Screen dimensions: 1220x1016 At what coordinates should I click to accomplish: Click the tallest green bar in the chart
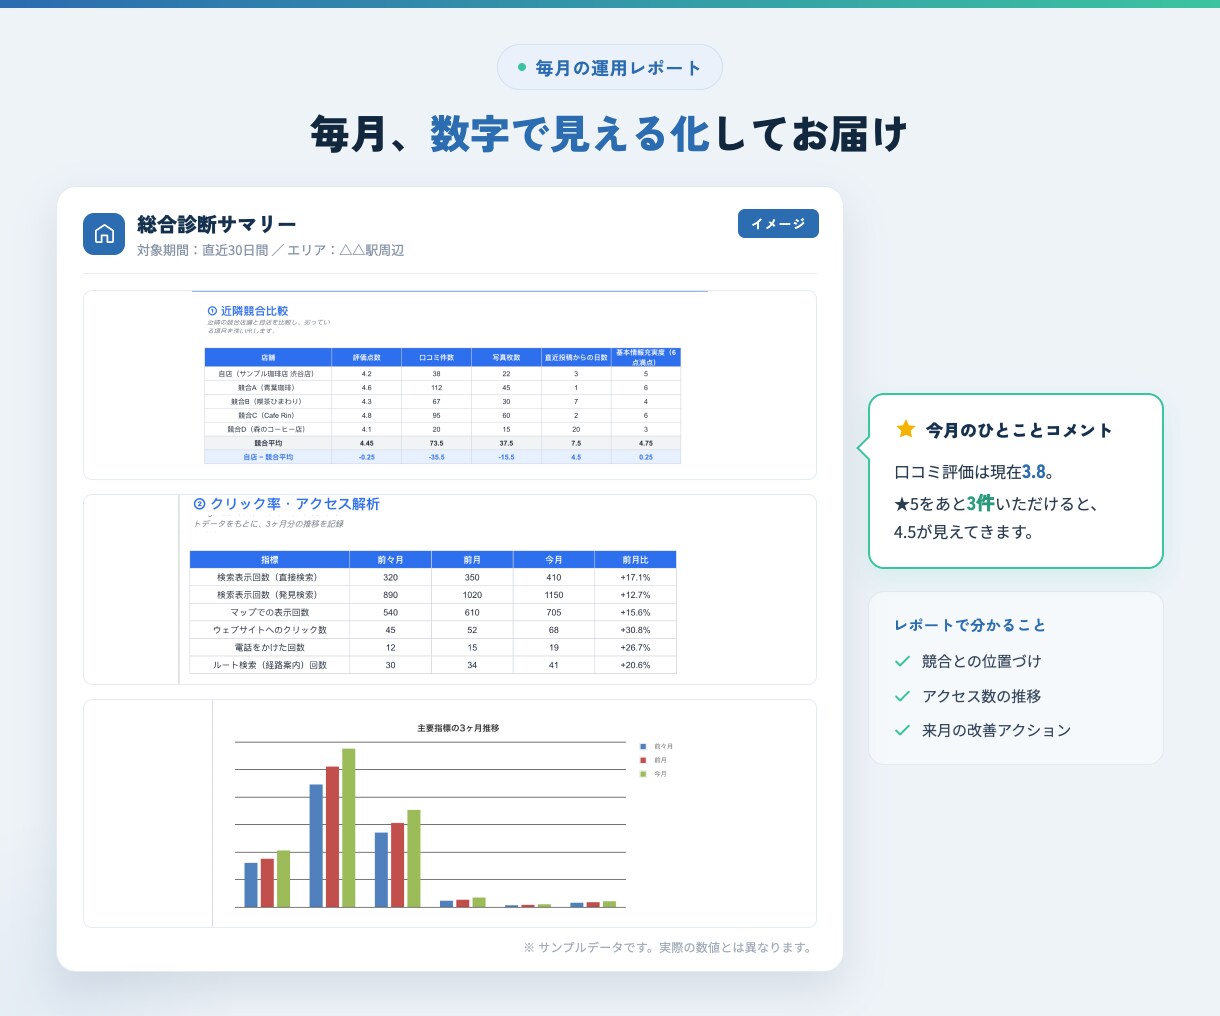click(349, 828)
